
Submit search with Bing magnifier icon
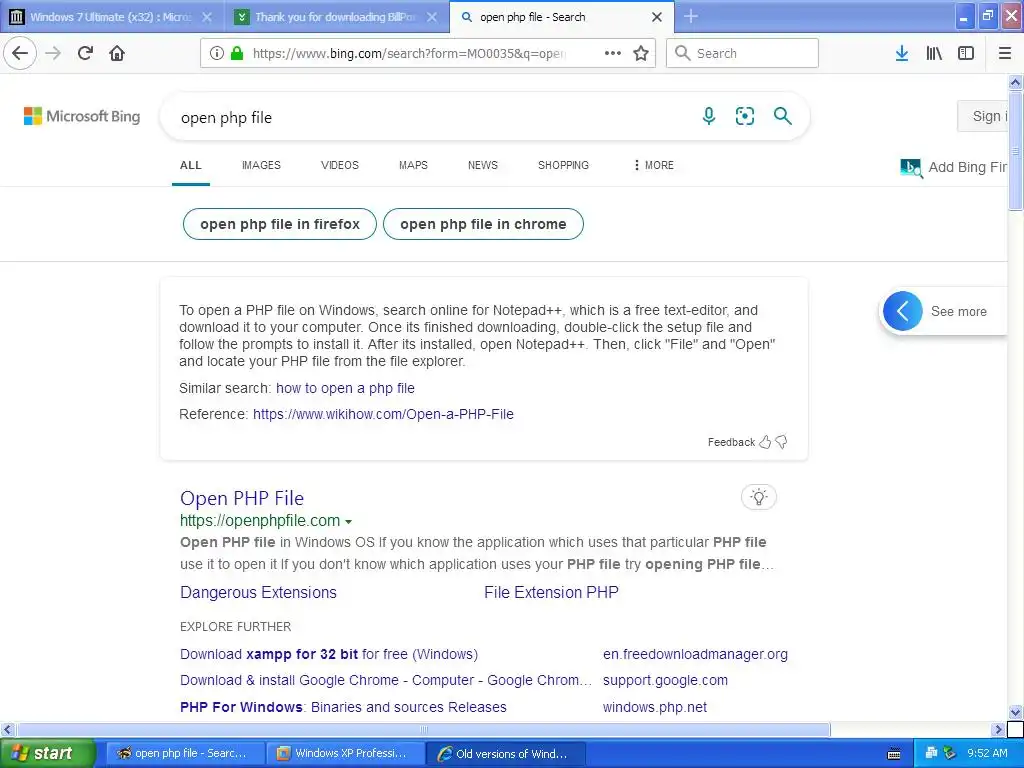(782, 116)
